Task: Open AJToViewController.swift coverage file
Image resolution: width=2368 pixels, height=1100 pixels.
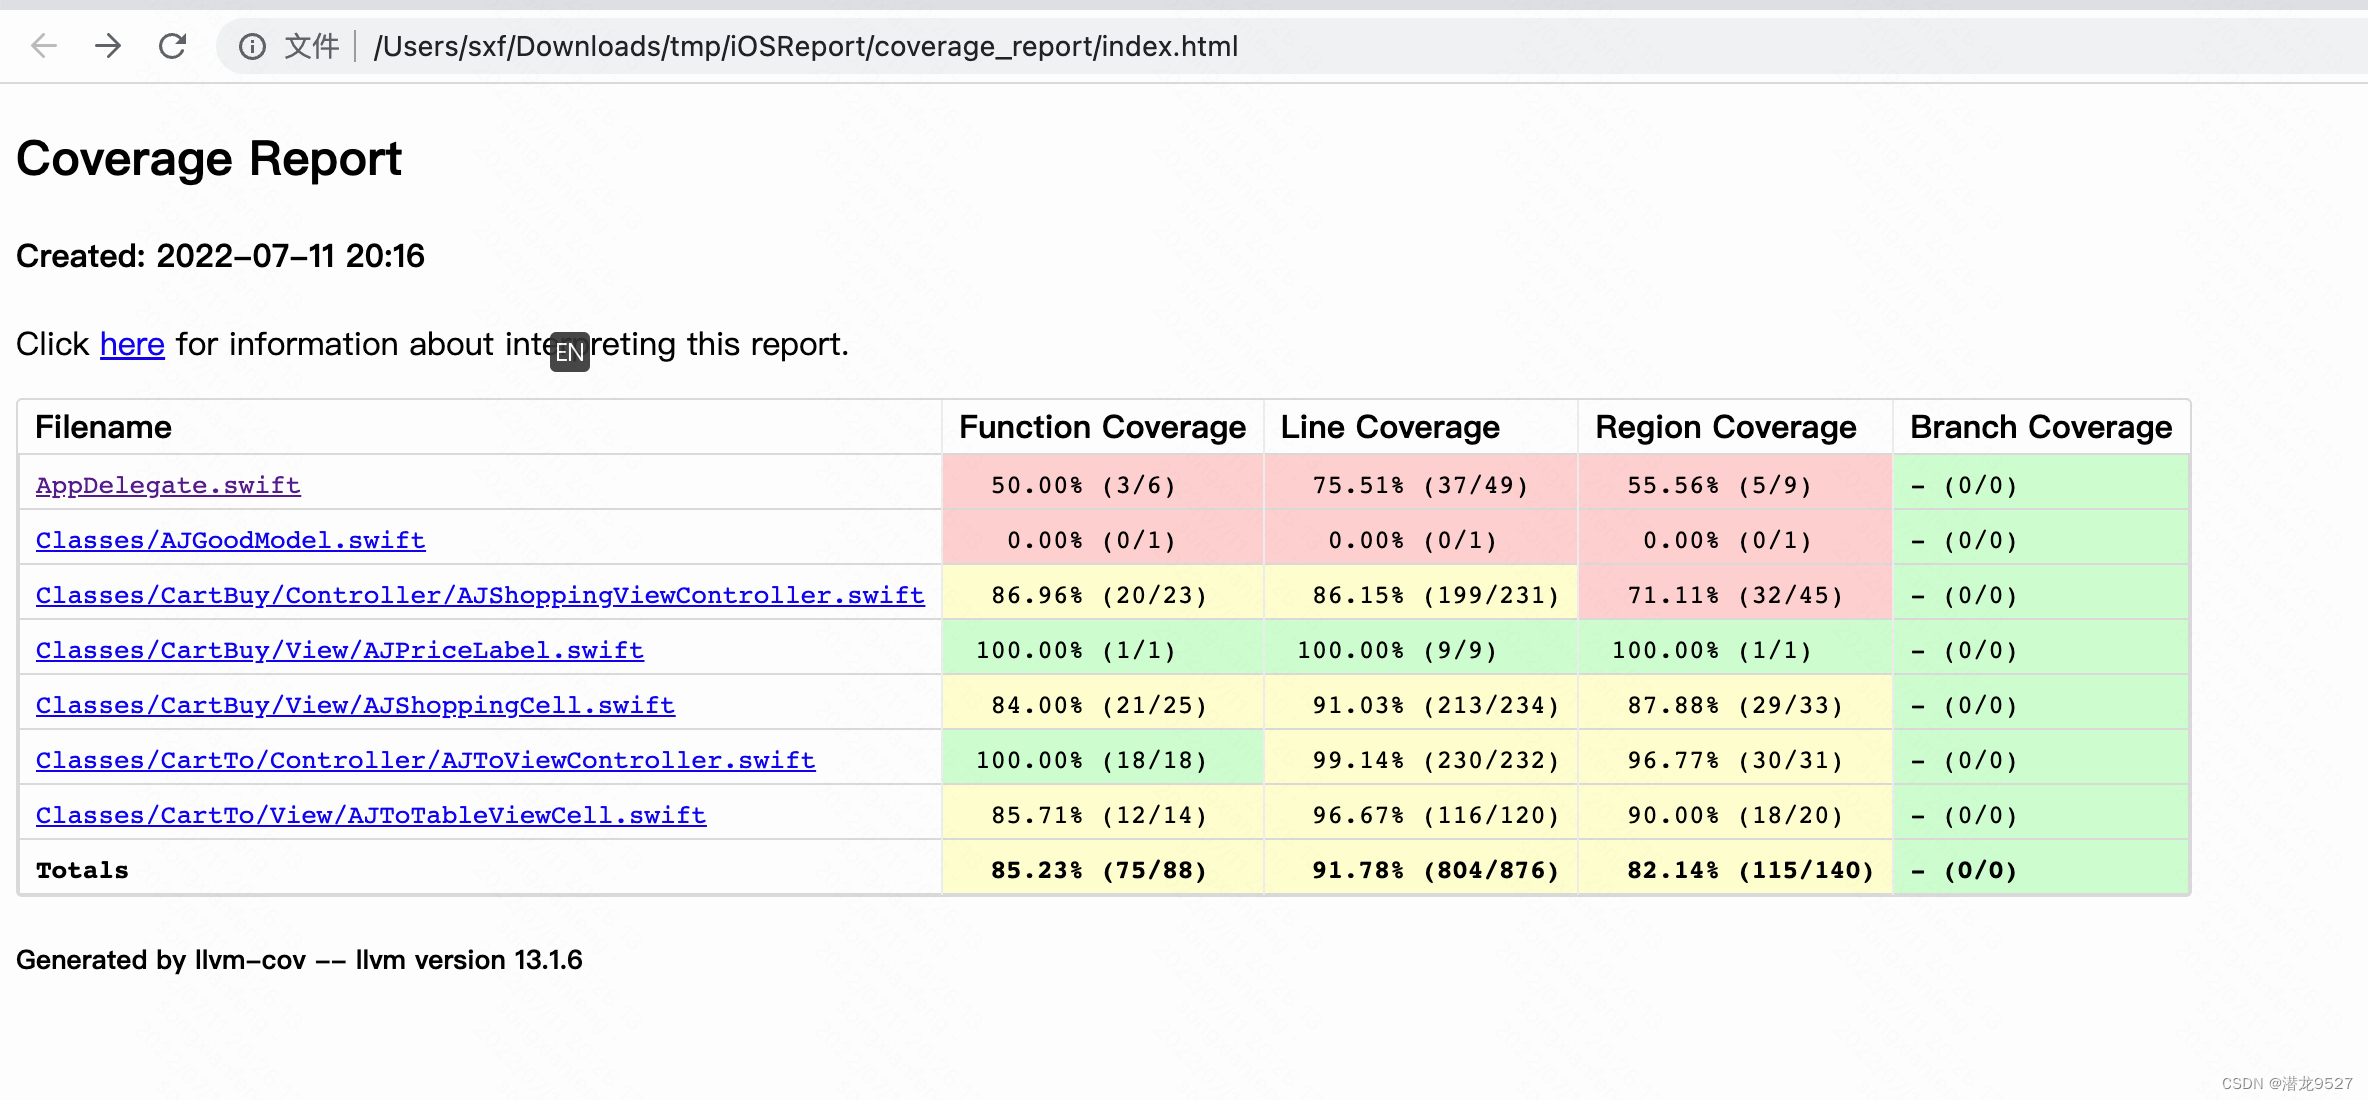Action: (425, 760)
